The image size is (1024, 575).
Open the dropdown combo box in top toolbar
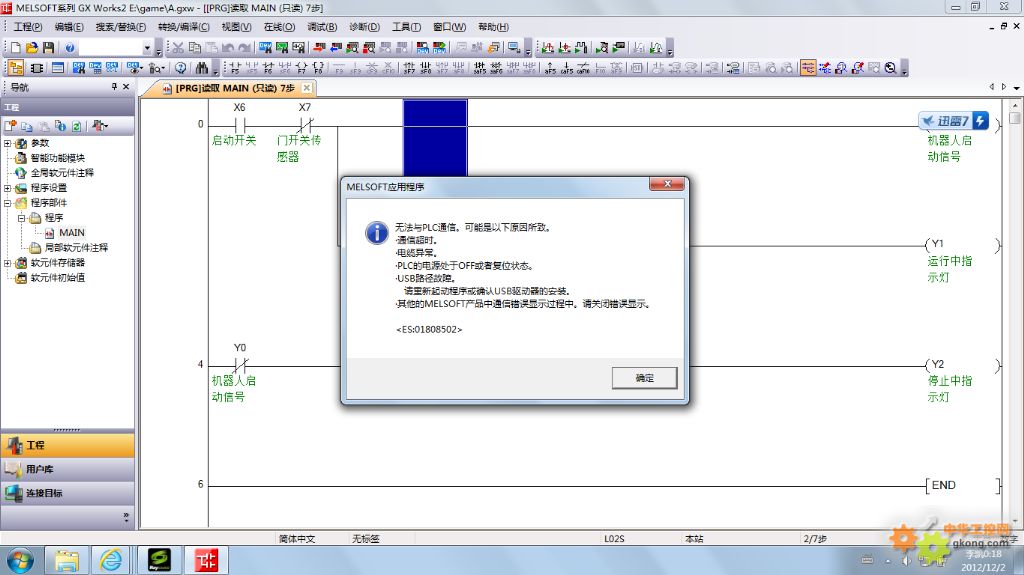pyautogui.click(x=147, y=48)
